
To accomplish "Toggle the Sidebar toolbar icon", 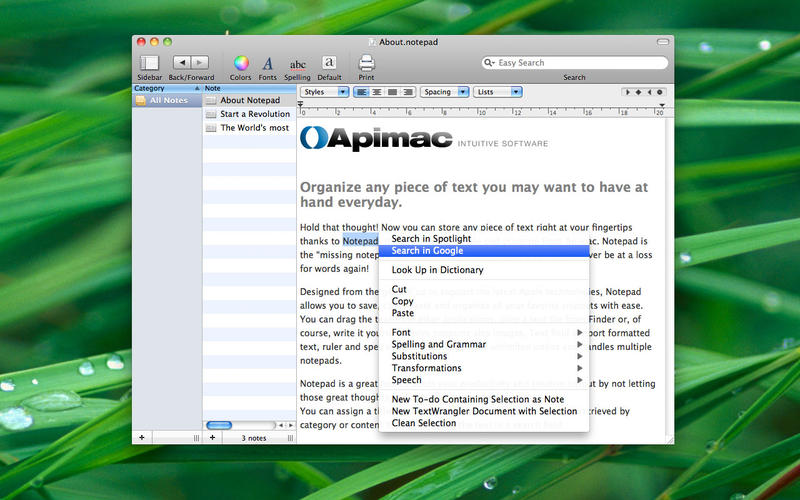I will (x=149, y=63).
